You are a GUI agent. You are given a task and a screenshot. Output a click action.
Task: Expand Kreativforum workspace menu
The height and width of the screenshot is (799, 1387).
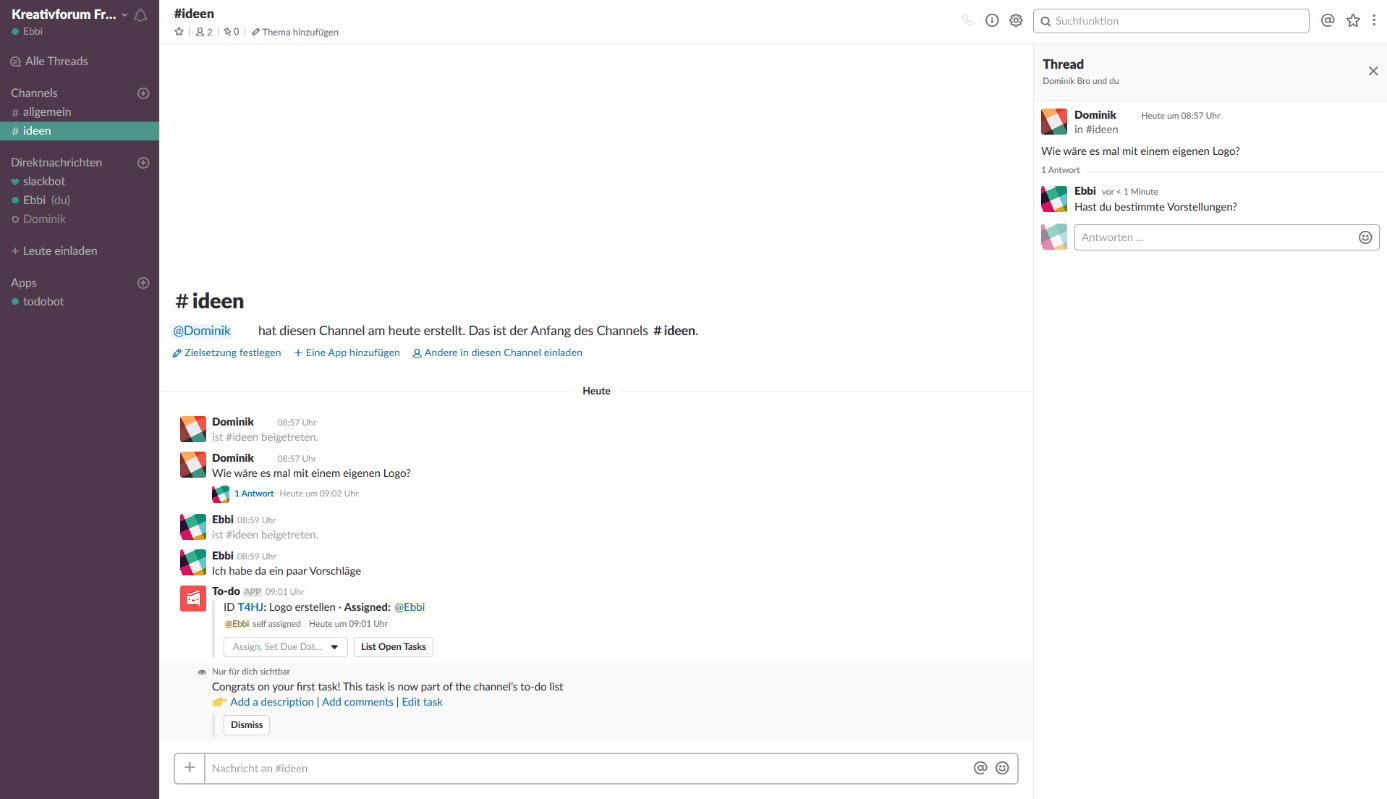coord(70,14)
